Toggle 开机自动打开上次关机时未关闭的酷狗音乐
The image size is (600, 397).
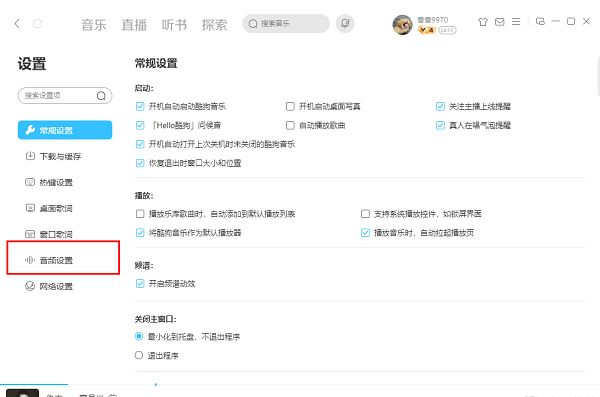click(x=140, y=144)
